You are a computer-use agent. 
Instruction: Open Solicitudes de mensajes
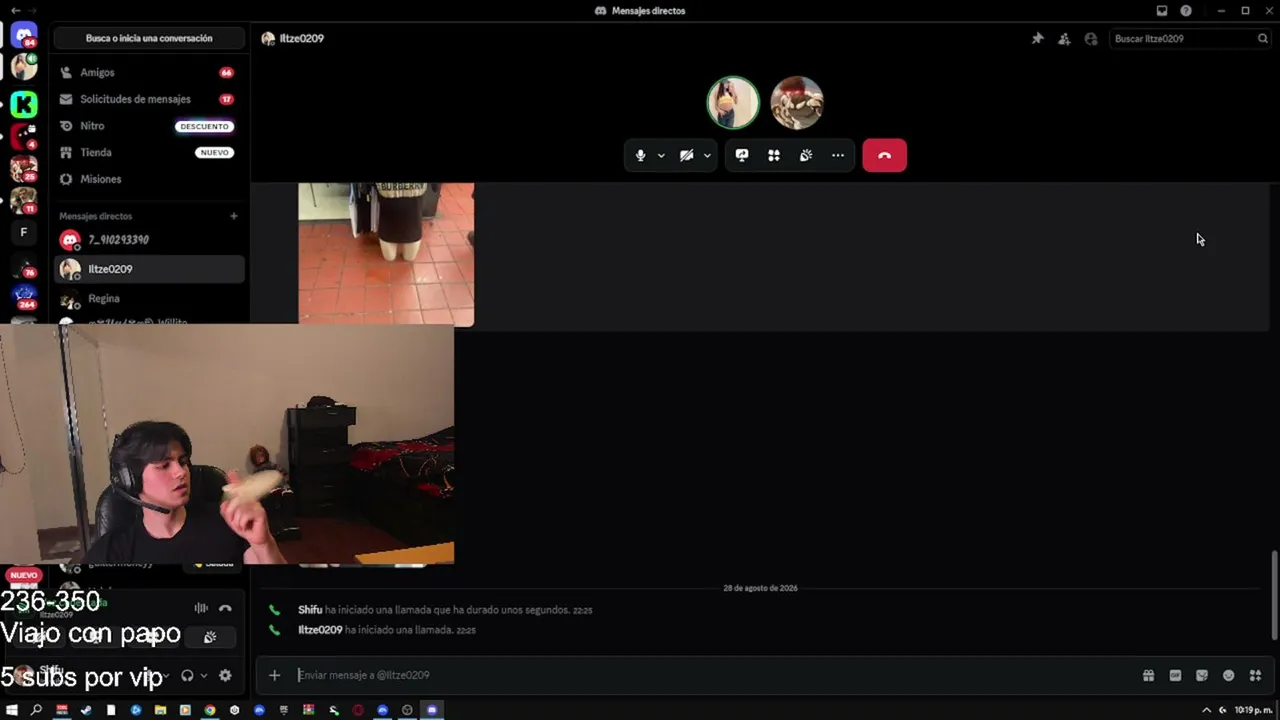pos(149,99)
